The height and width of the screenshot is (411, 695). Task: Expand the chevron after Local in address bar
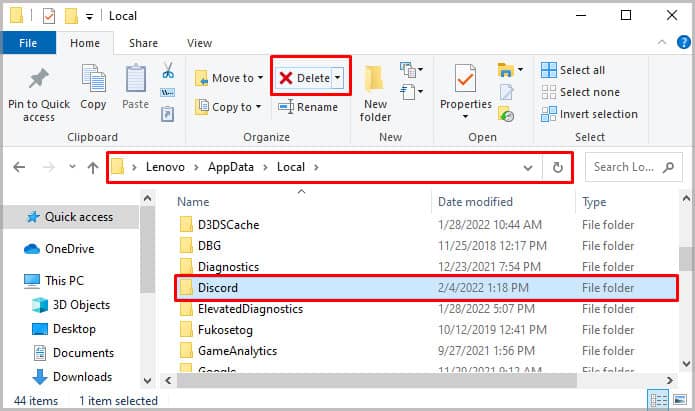[316, 167]
